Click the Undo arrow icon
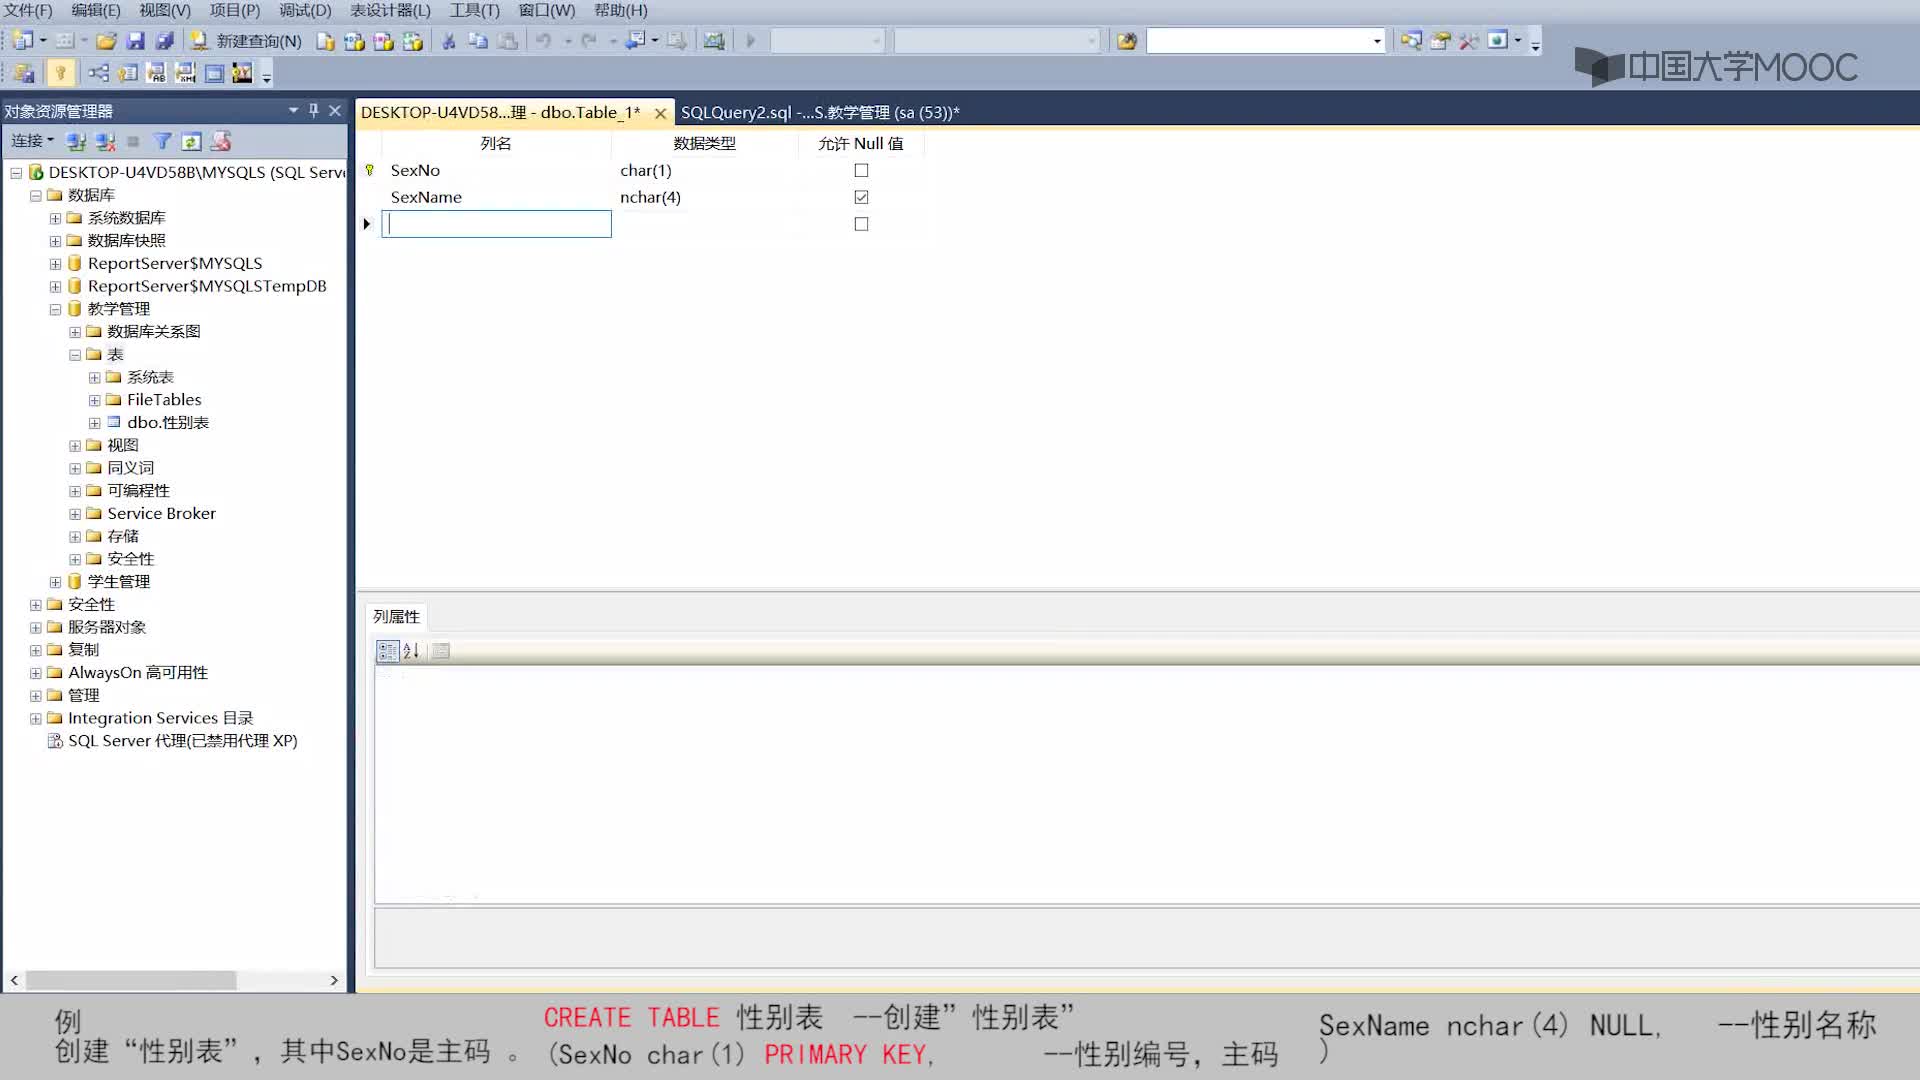 pyautogui.click(x=543, y=41)
